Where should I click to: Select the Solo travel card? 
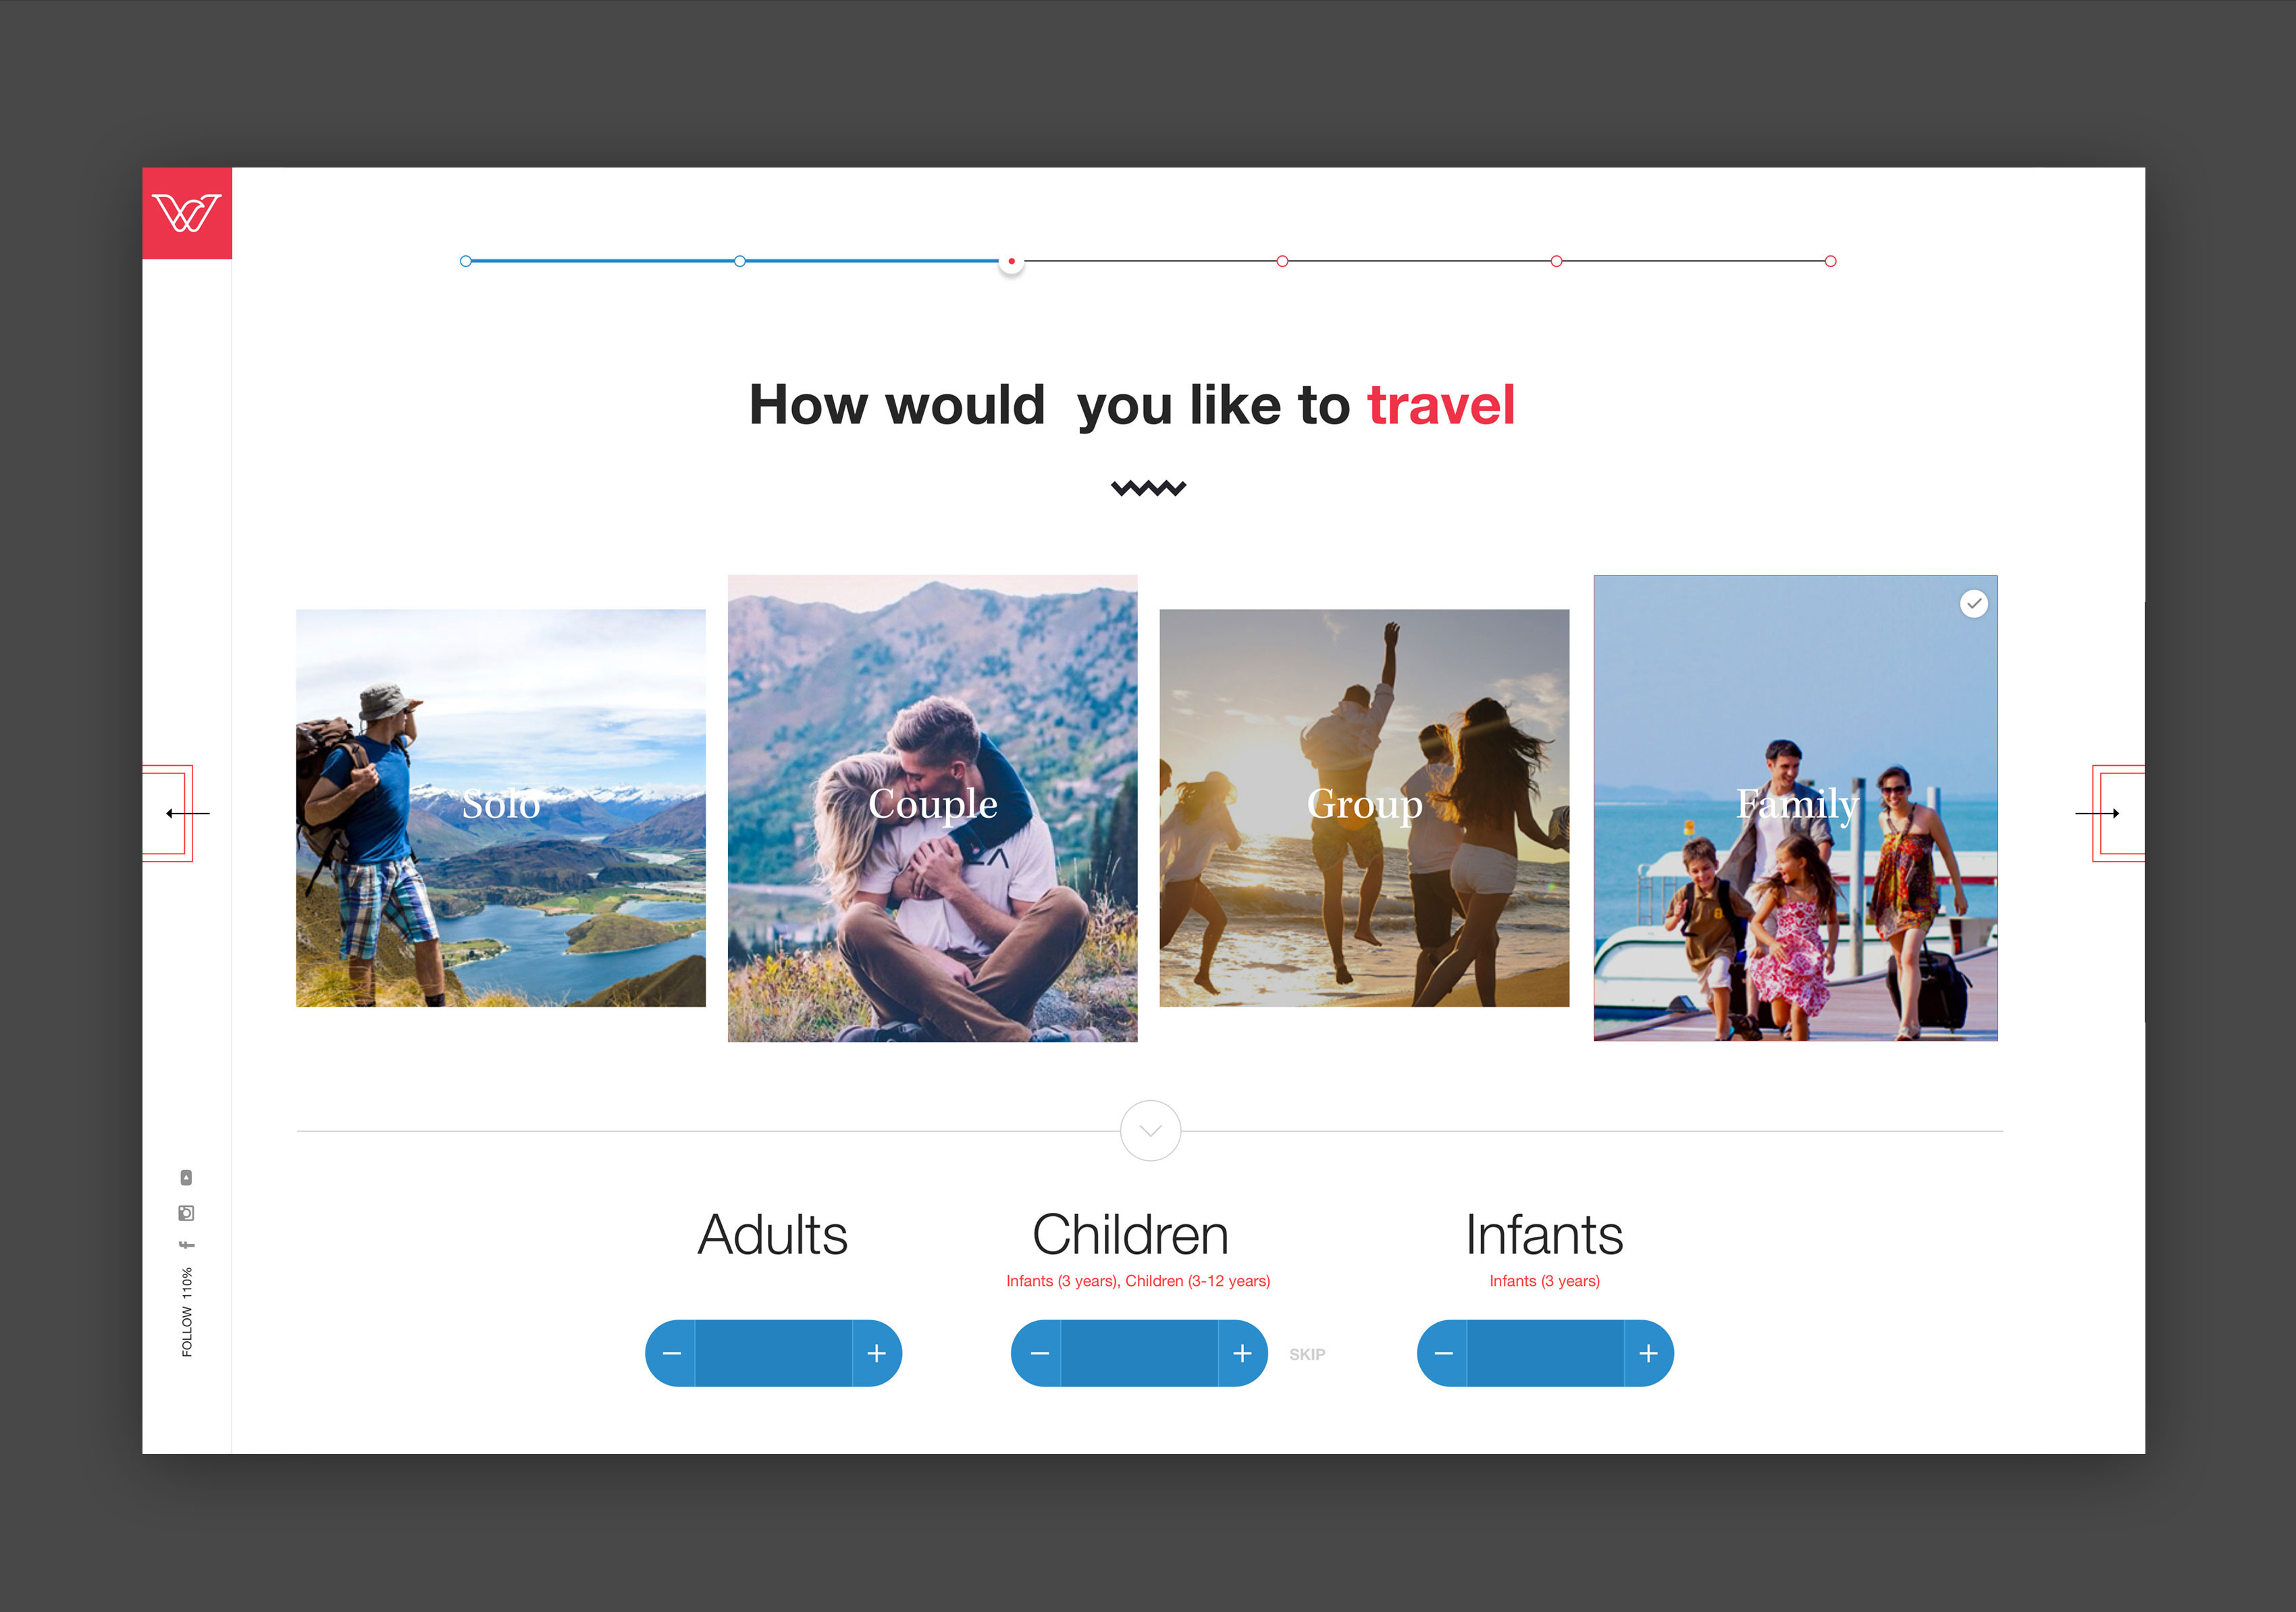(x=501, y=808)
